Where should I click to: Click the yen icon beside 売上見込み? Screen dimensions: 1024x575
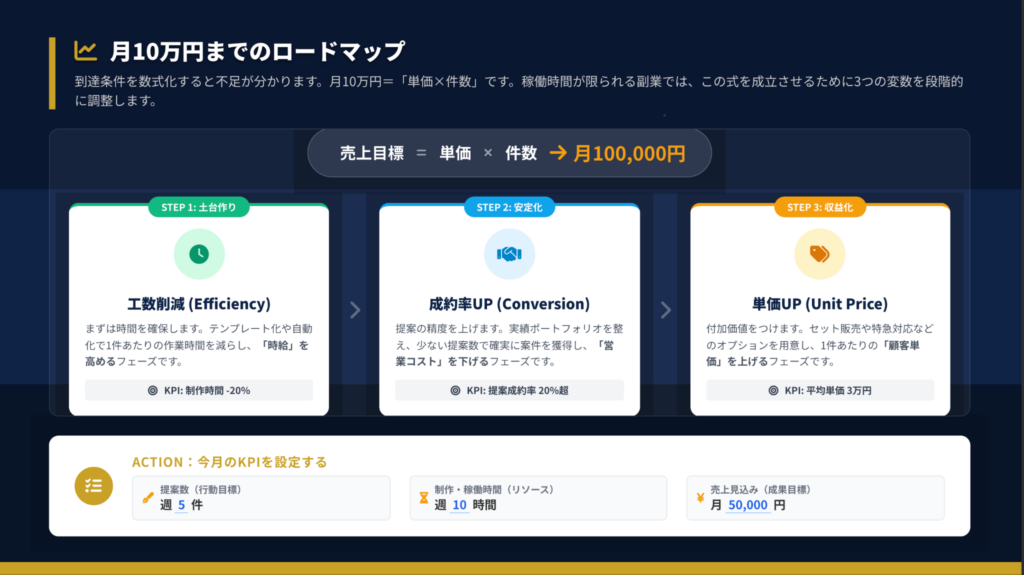click(x=700, y=496)
